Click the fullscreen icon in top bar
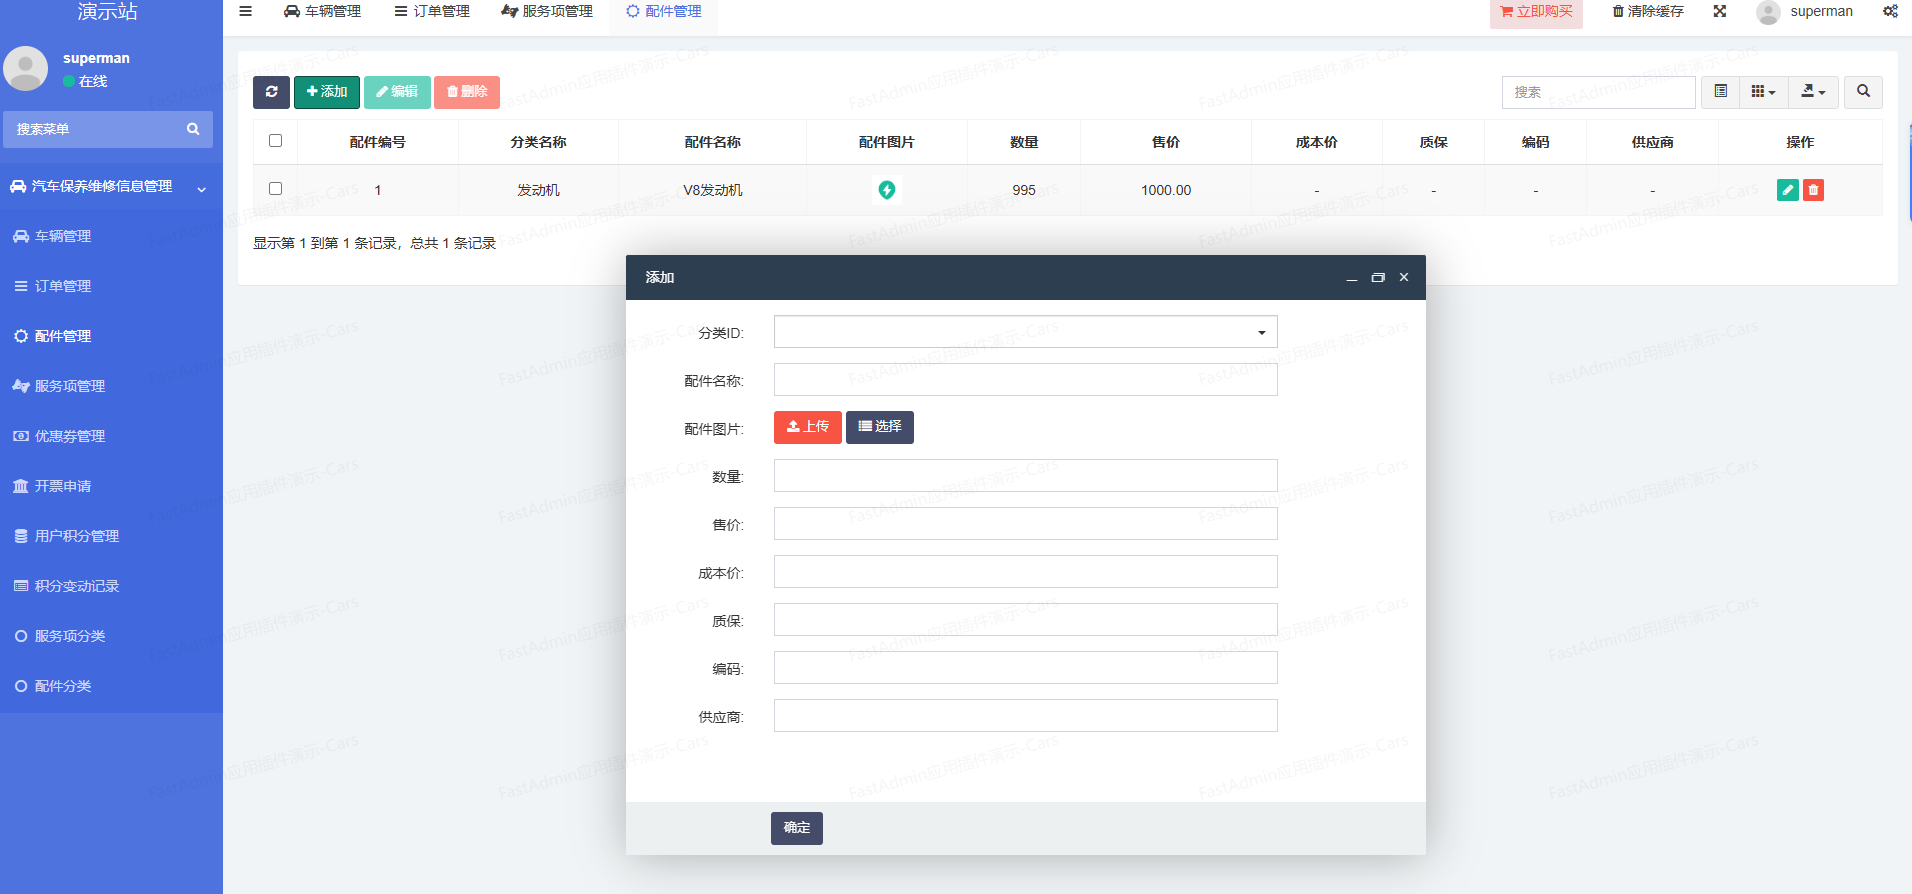The image size is (1912, 894). [x=1720, y=12]
